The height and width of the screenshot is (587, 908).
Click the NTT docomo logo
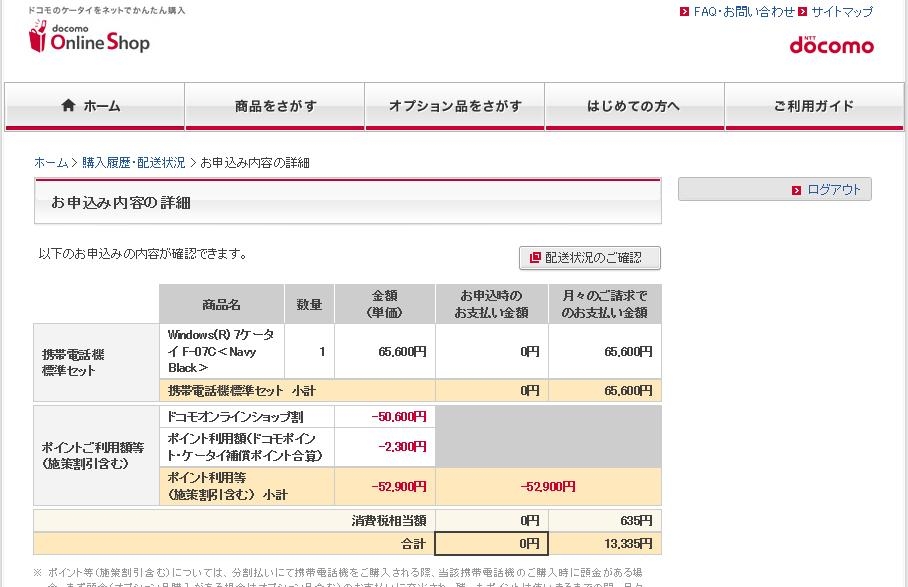tap(832, 45)
